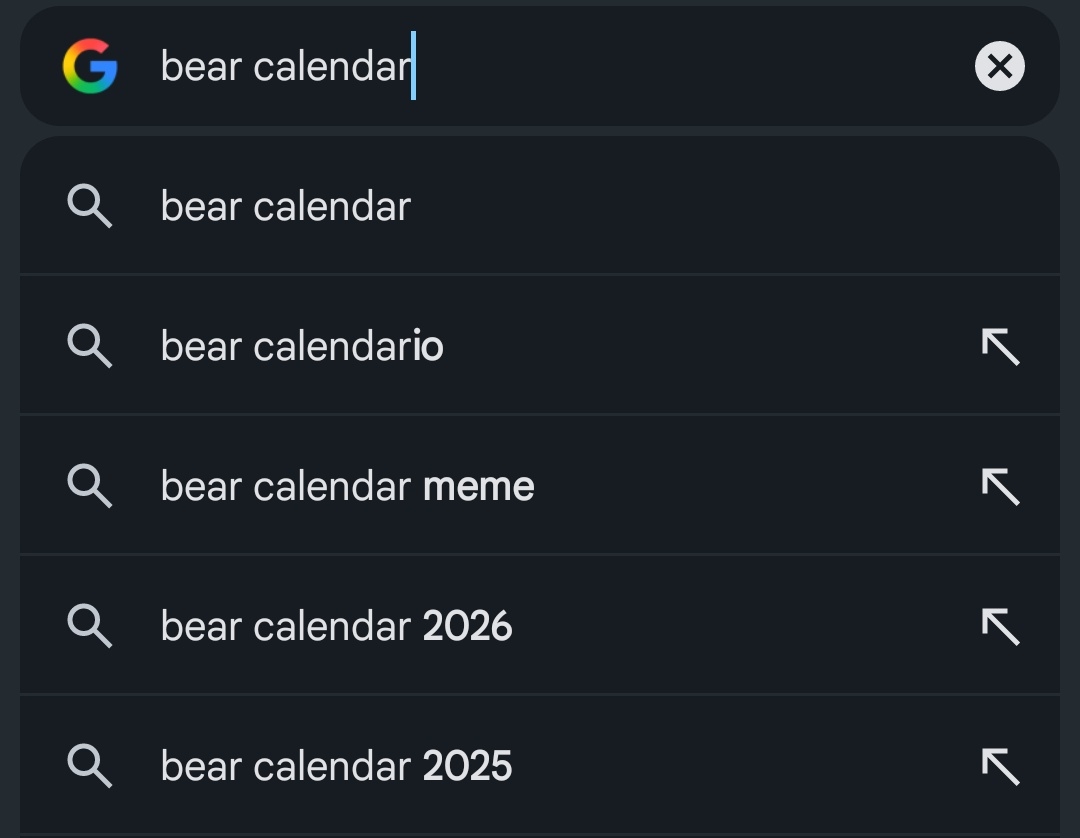Select the "bear calendario" suggestion
Screen dimensions: 1080x838
302,347
